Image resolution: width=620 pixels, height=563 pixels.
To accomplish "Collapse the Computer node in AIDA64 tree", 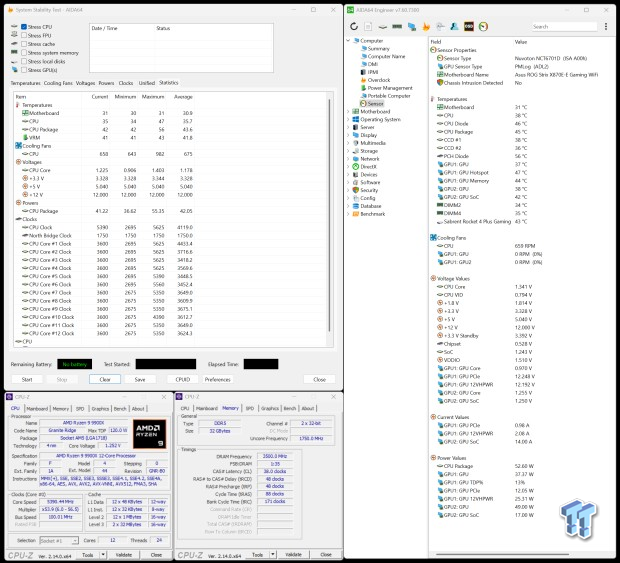I will tap(348, 40).
